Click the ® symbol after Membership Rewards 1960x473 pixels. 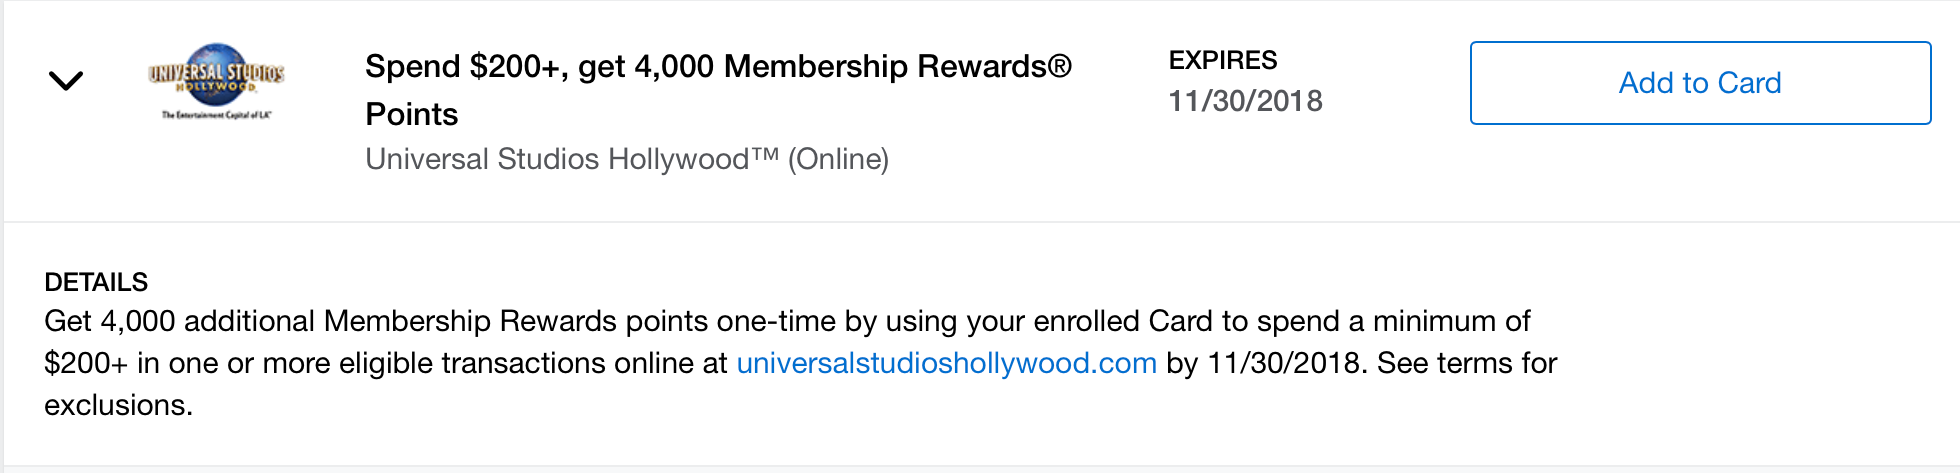tap(1059, 67)
